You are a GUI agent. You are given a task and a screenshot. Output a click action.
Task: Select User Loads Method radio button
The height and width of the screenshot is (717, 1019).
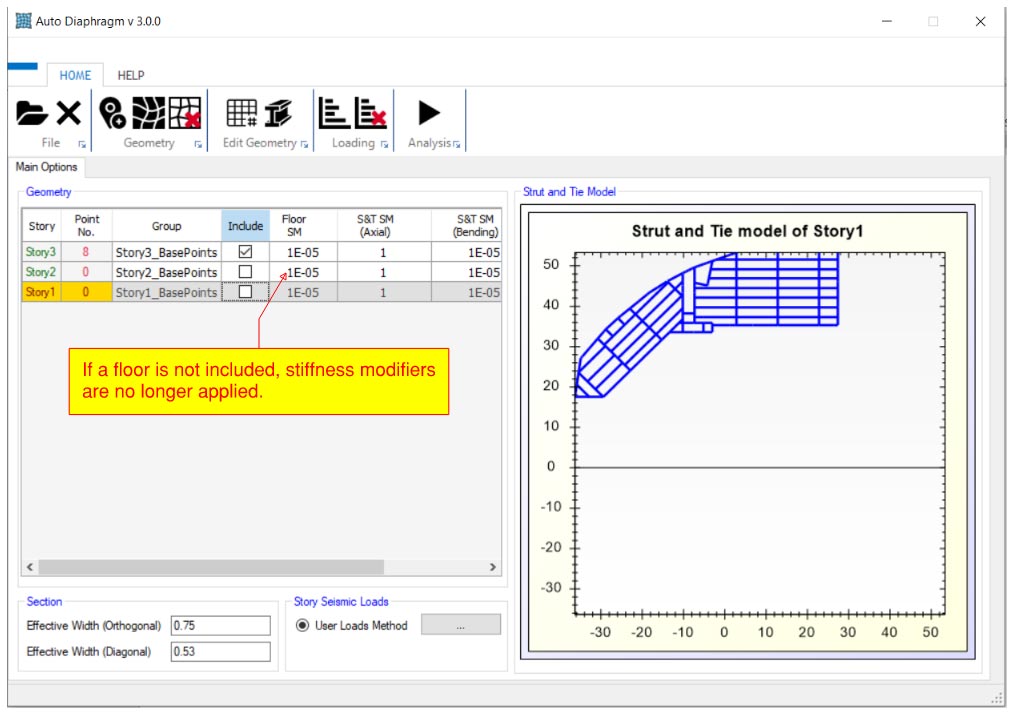(303, 626)
